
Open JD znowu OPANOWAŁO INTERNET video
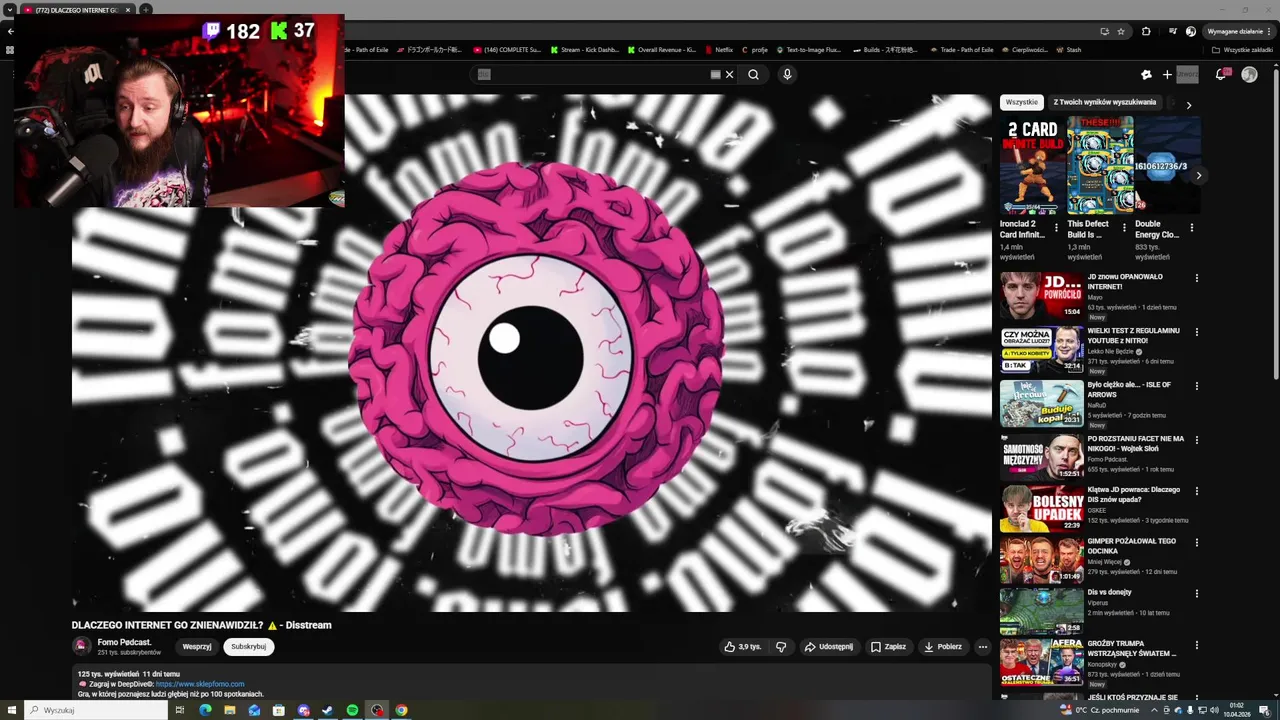pos(1042,295)
